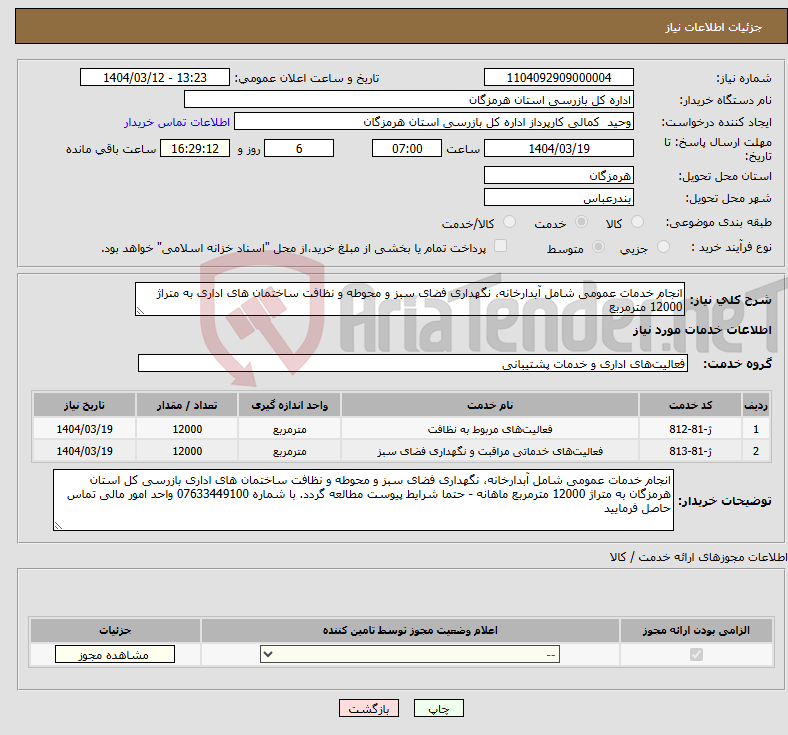Click the delivery city field بندرعباس

point(558,197)
